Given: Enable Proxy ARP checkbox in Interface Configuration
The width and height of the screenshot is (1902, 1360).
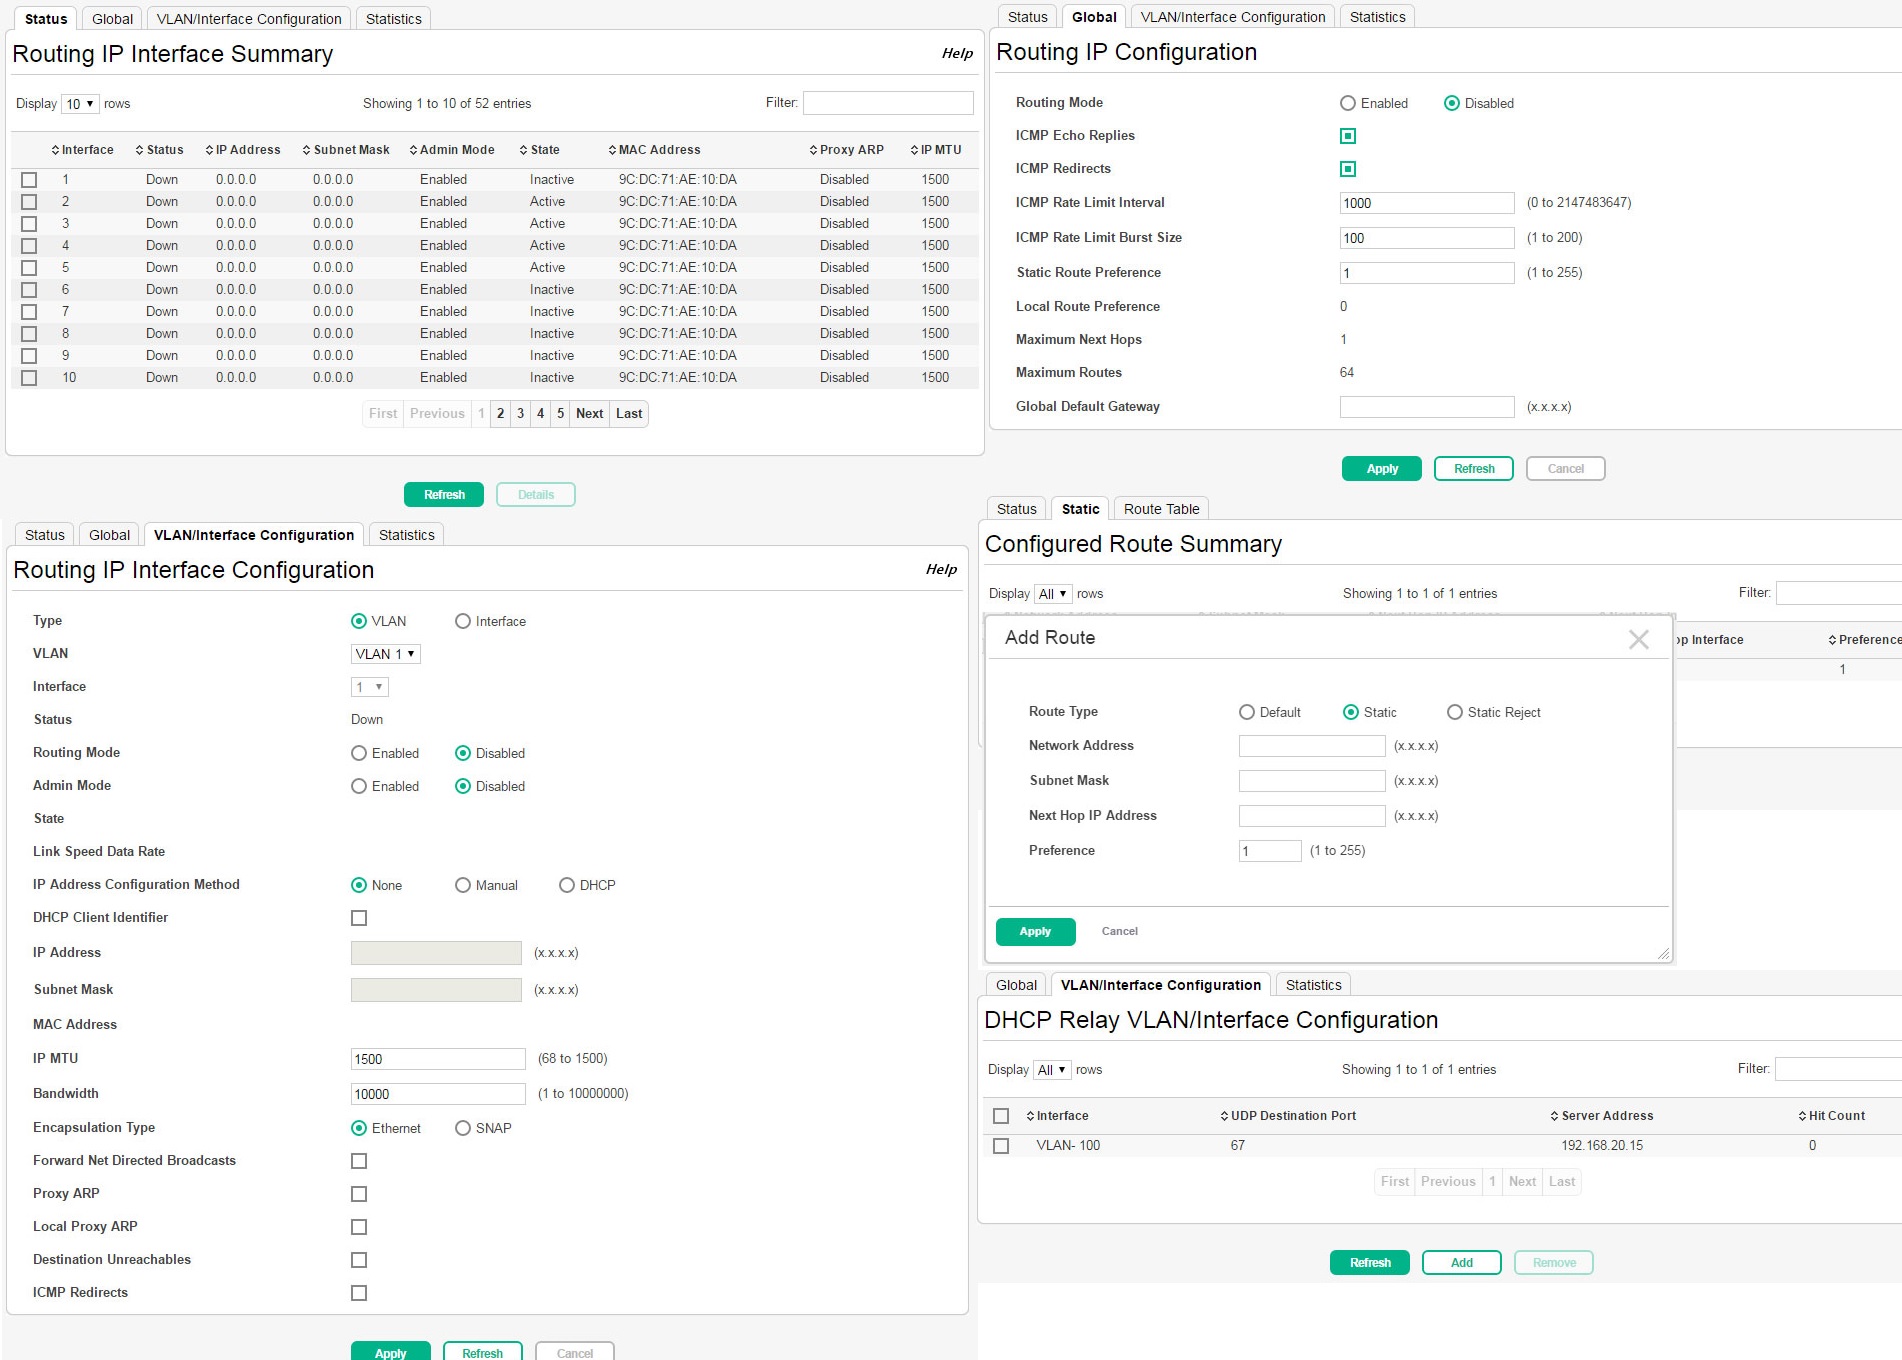Looking at the screenshot, I should [x=359, y=1194].
